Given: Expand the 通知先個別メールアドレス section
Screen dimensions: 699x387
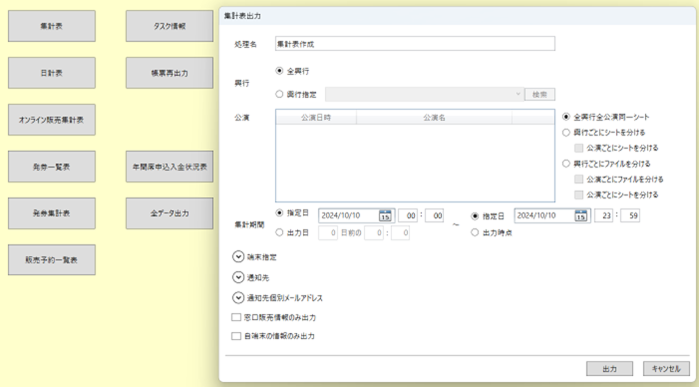Looking at the screenshot, I should 238,297.
